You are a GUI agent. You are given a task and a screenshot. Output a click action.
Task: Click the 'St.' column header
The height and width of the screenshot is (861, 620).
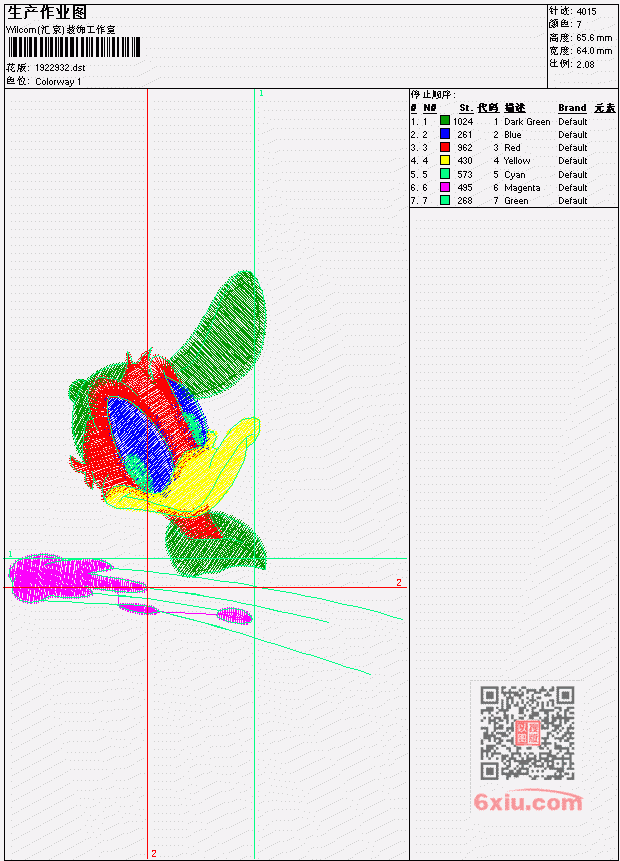pyautogui.click(x=466, y=108)
